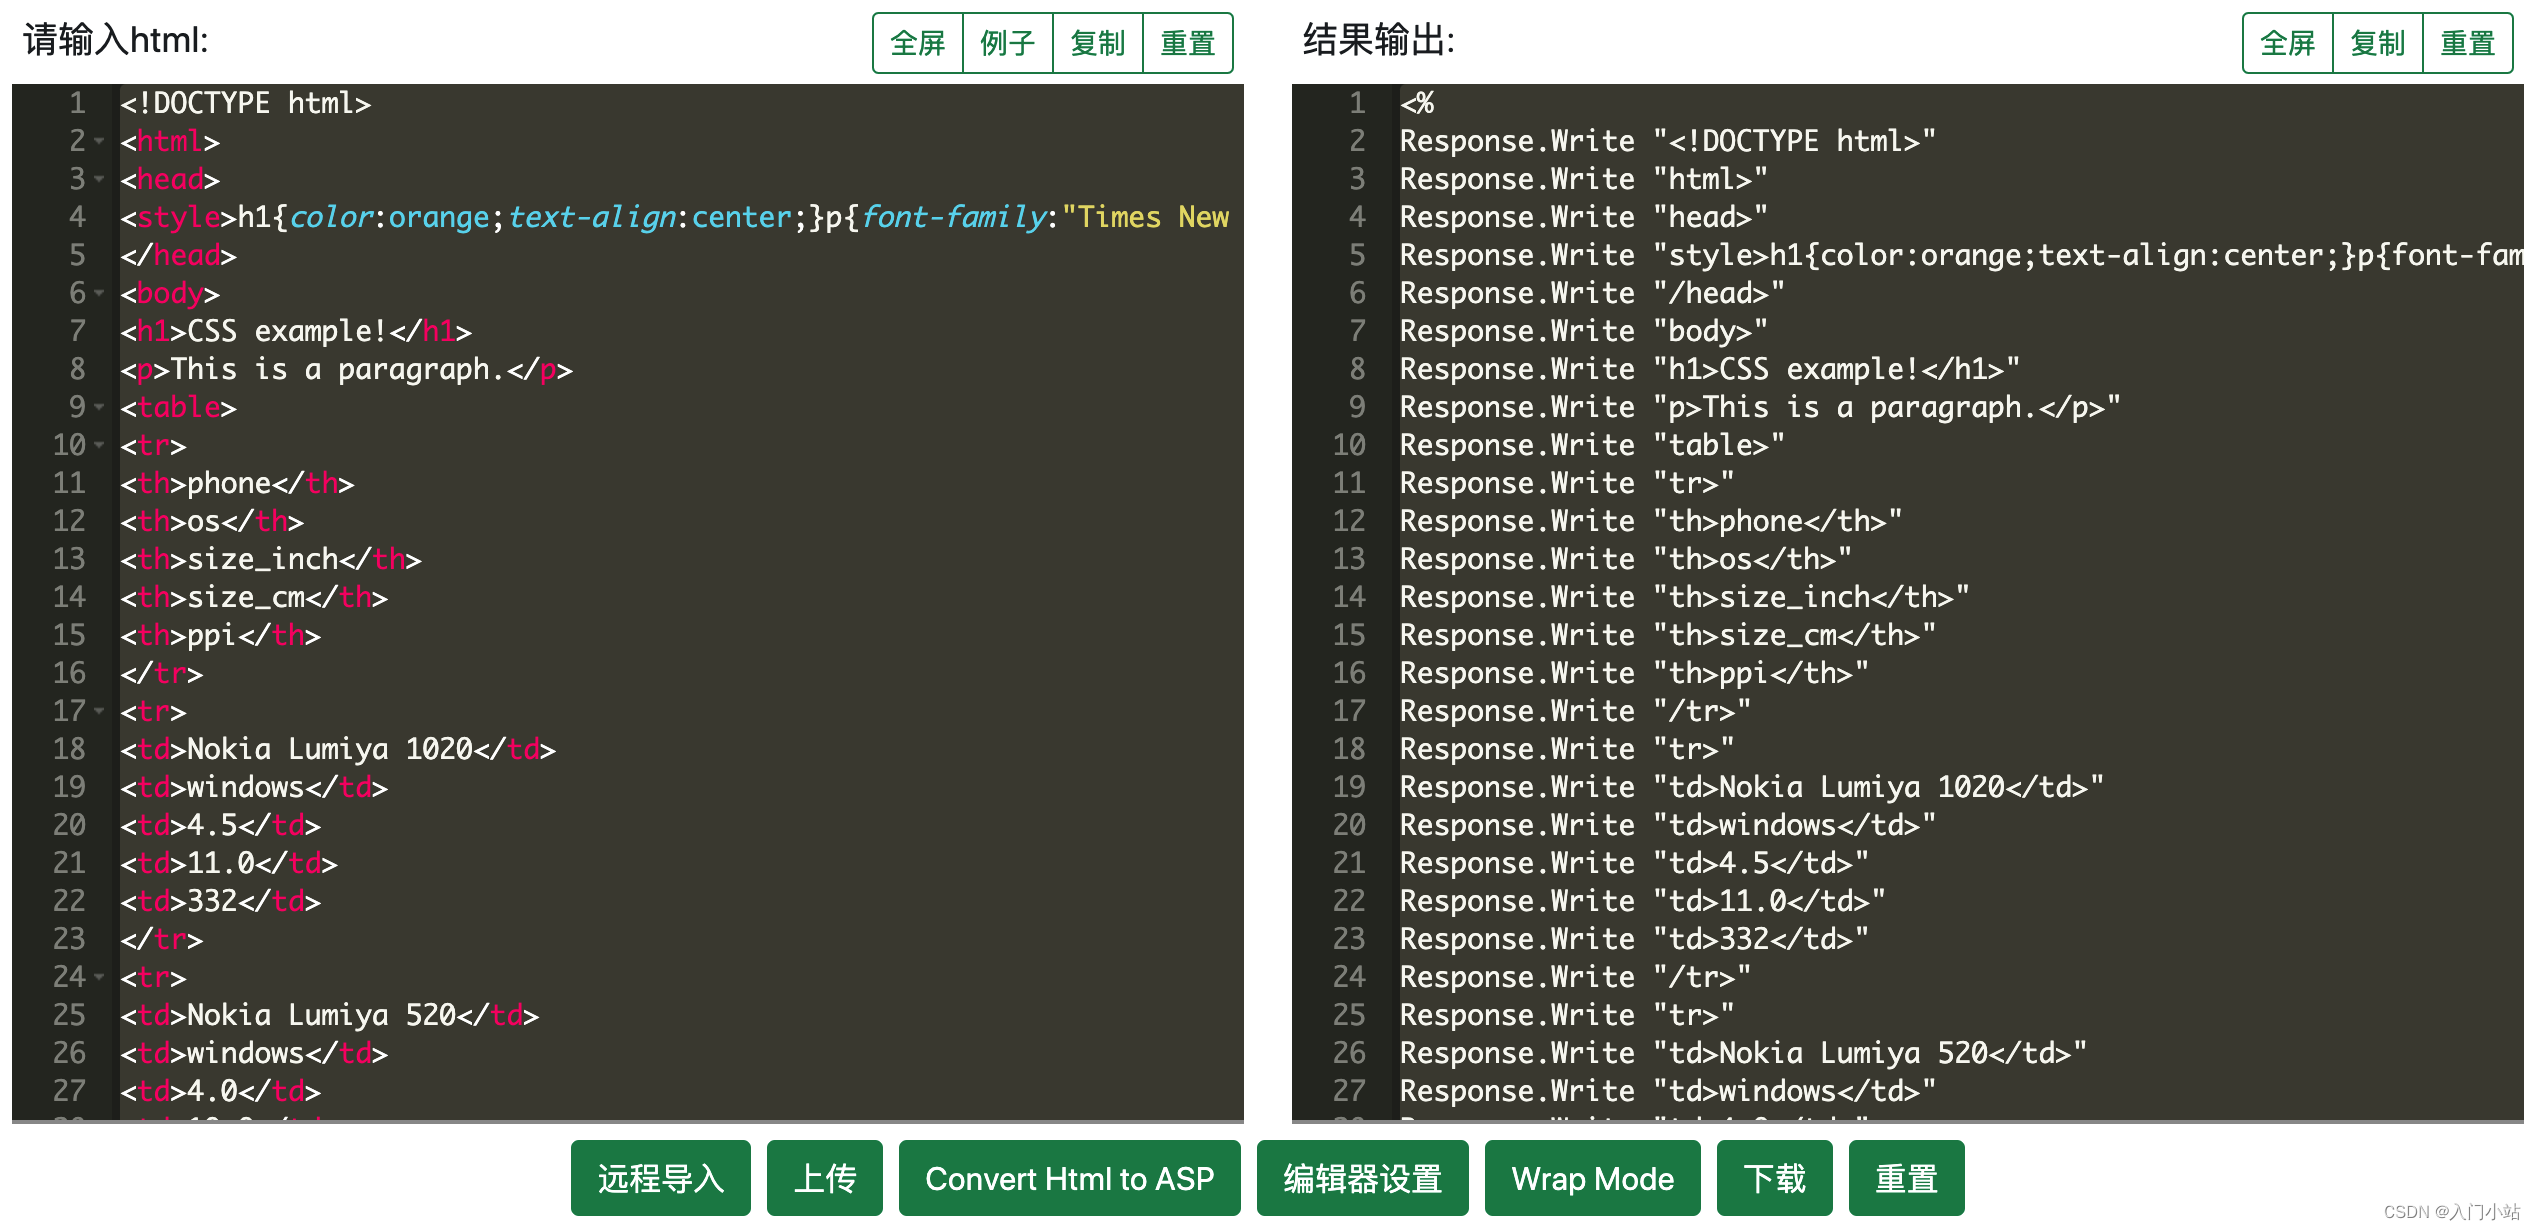Screen dimensions: 2536x1230
Task: Collapse the tr block at line 17
Action: pos(99,712)
